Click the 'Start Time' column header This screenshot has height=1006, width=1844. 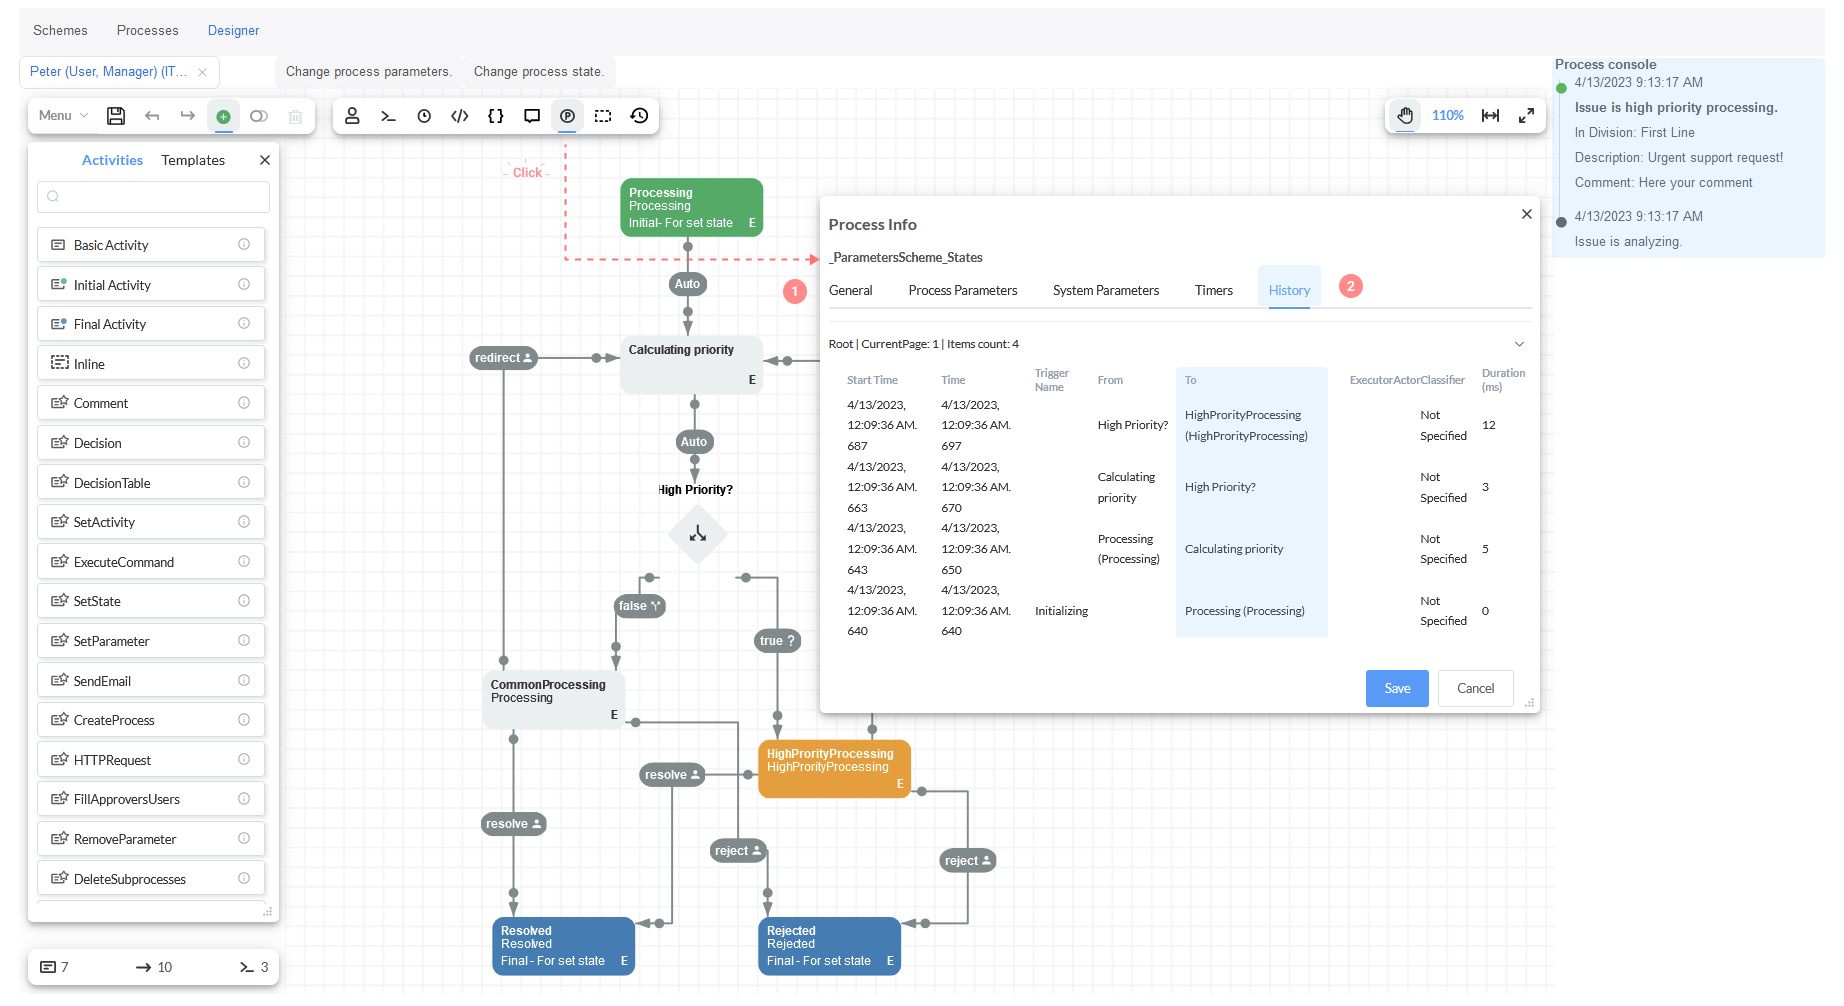[x=872, y=380]
